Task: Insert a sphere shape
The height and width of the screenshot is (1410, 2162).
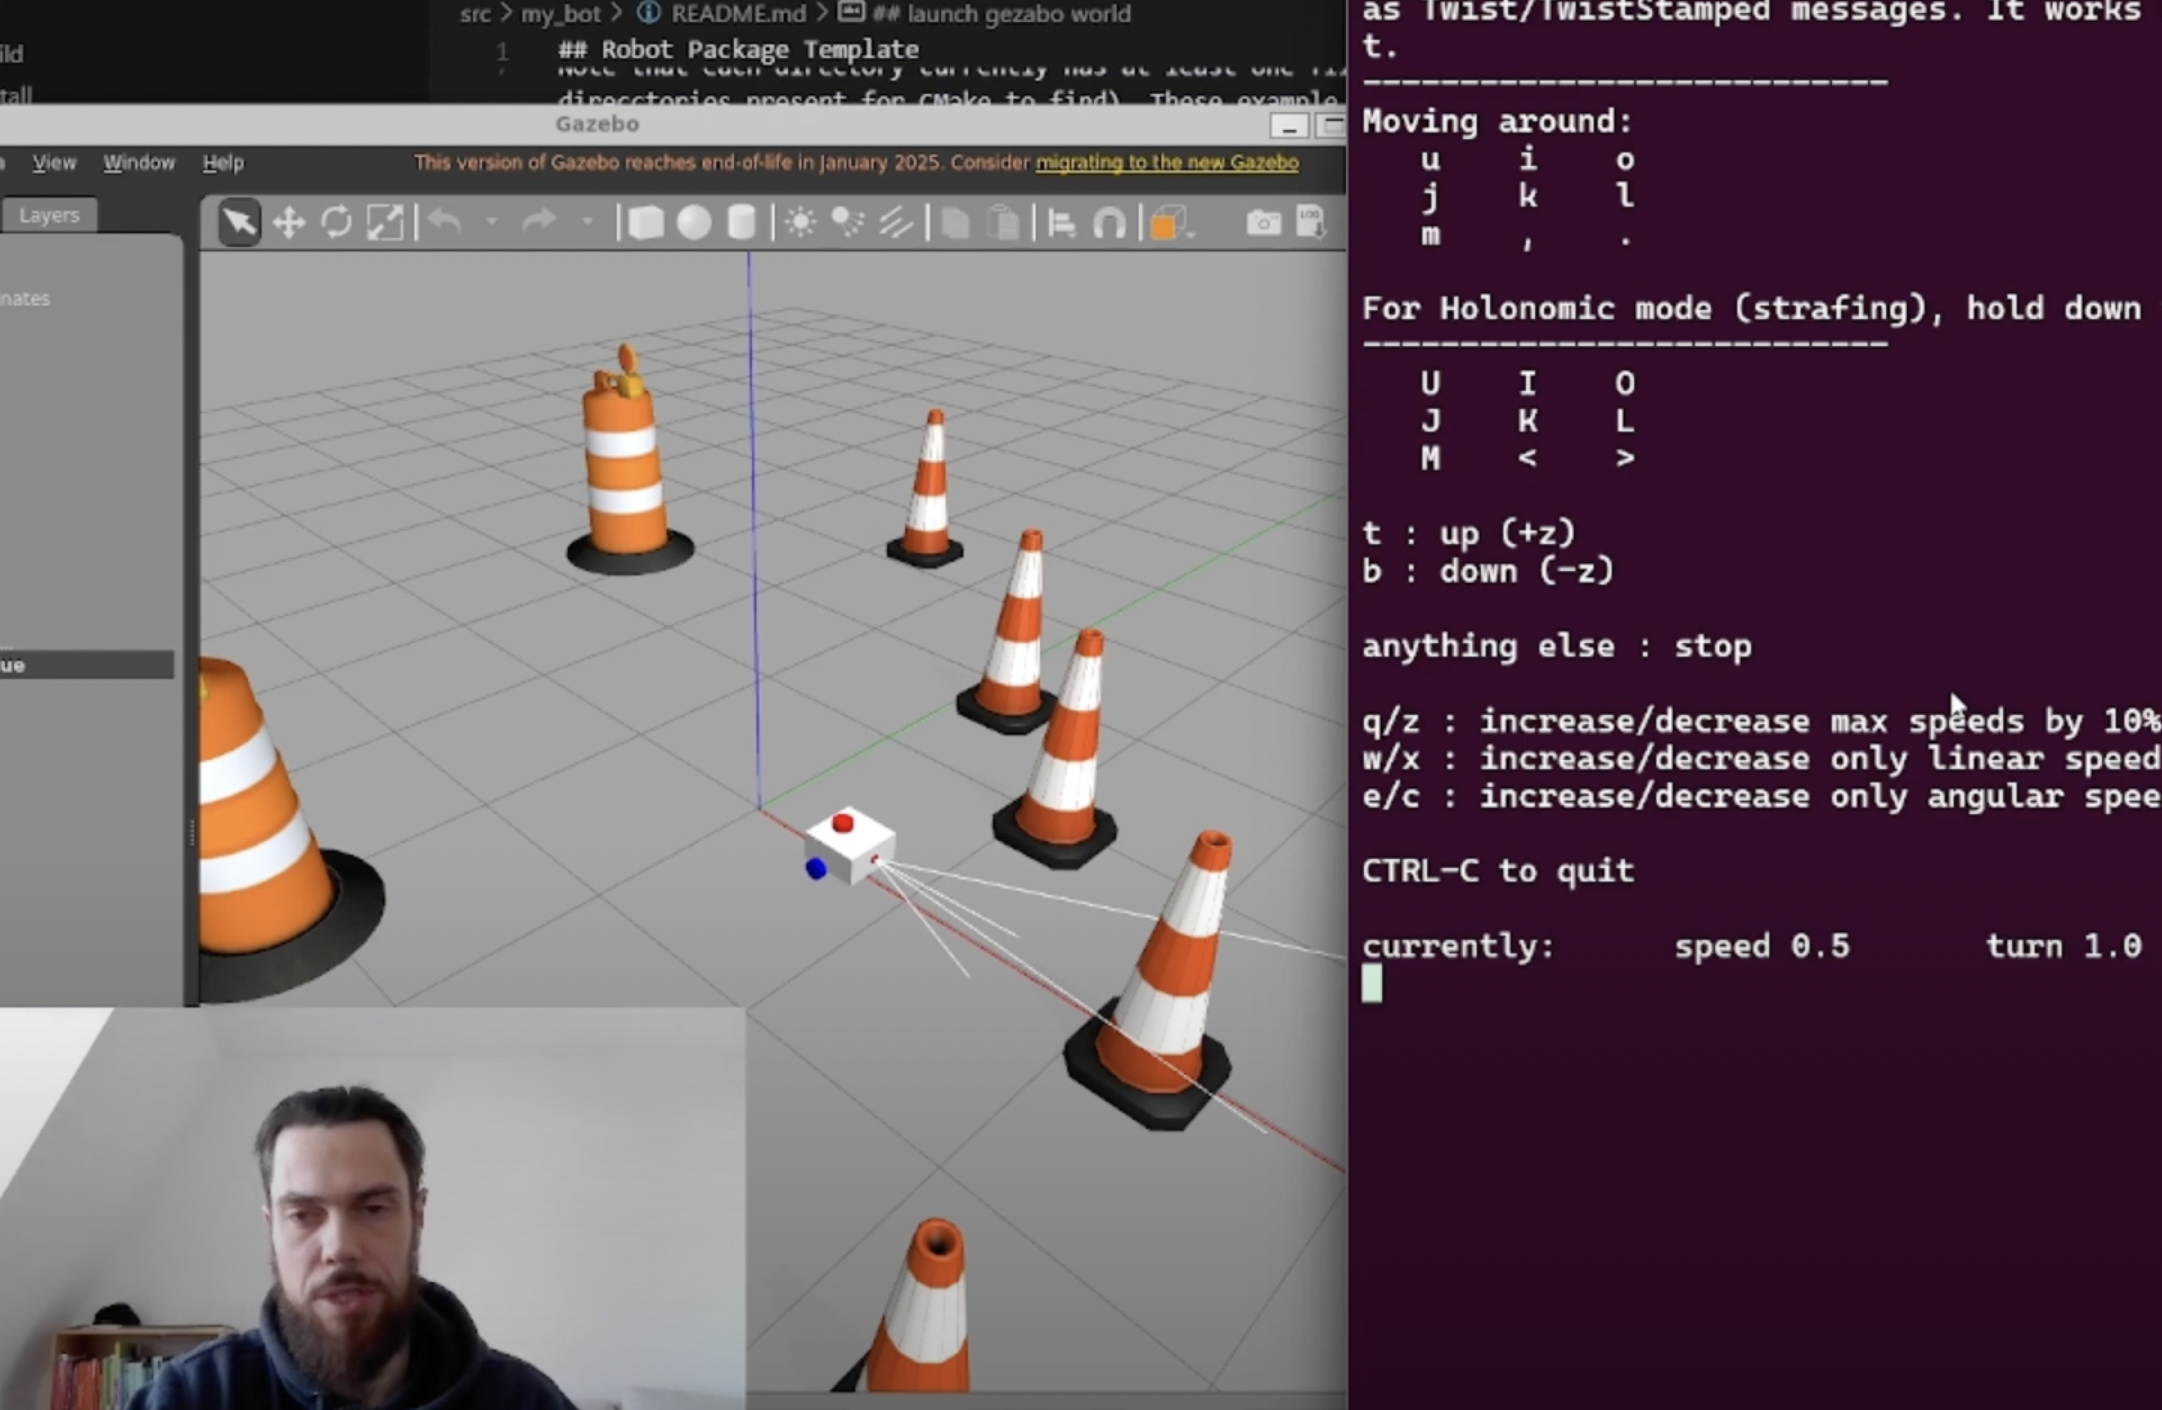Action: [694, 222]
